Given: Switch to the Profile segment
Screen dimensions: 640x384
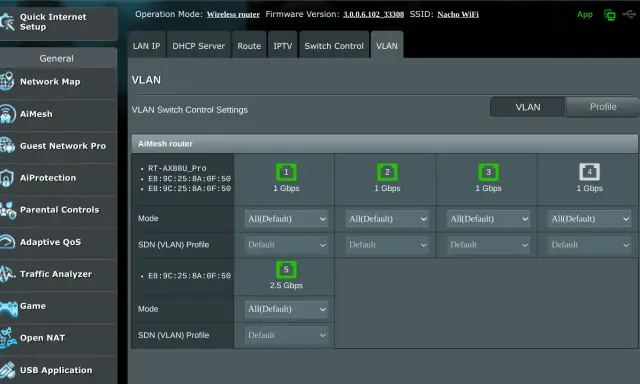Looking at the screenshot, I should coord(603,107).
